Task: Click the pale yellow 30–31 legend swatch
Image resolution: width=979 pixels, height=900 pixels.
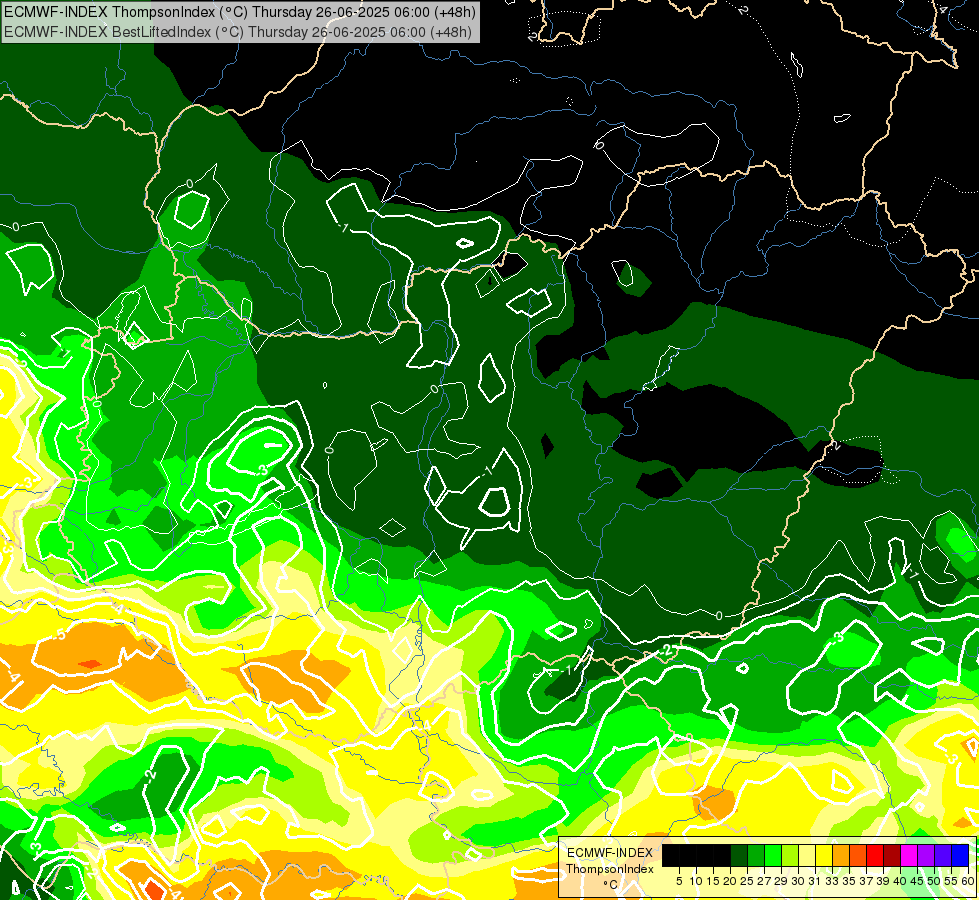Action: (807, 855)
